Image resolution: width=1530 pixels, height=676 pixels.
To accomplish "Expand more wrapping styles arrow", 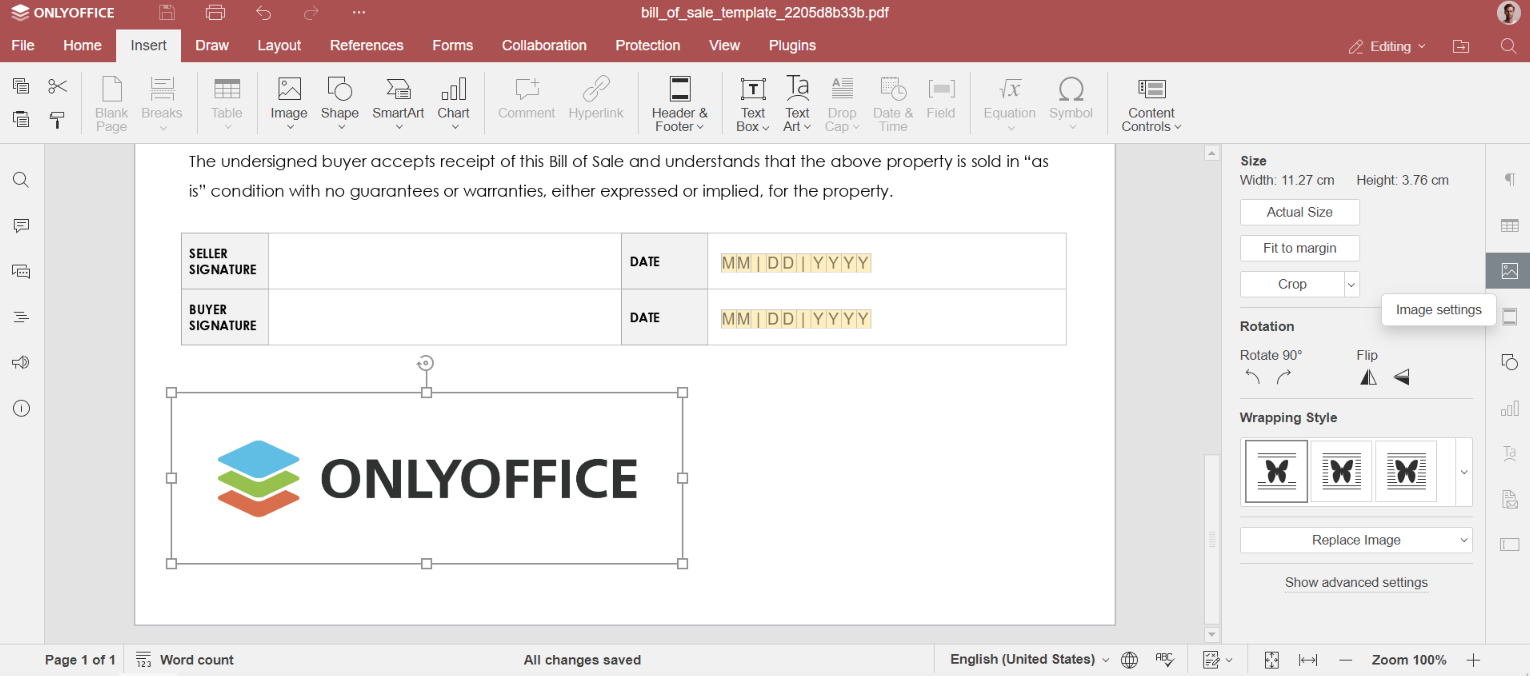I will click(x=1464, y=472).
